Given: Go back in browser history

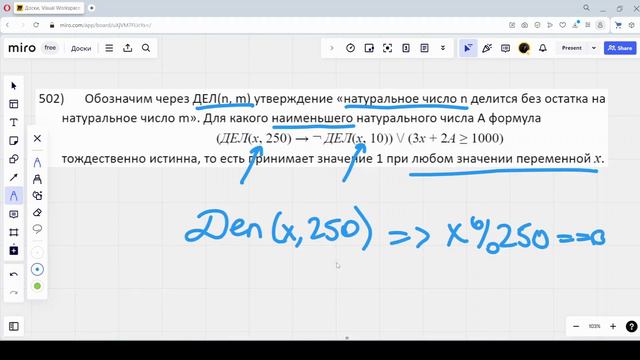Looking at the screenshot, I should [7, 25].
